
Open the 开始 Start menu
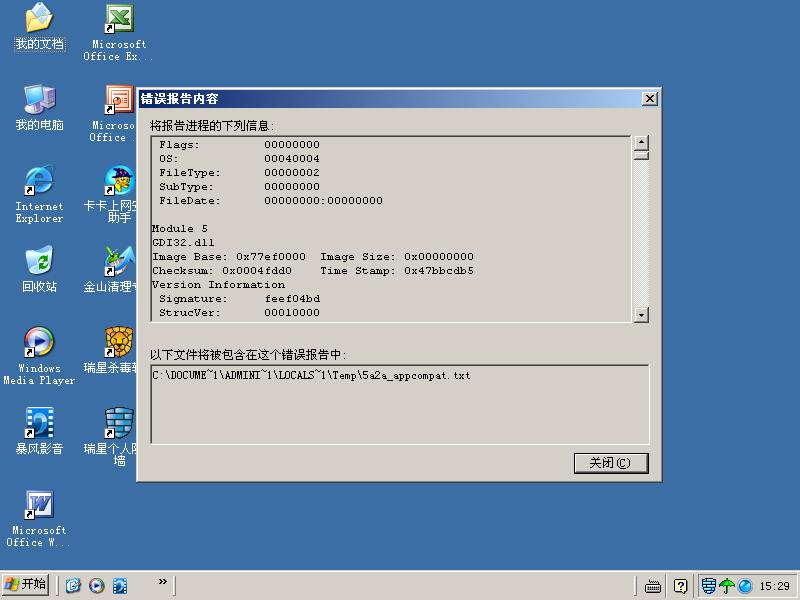[x=27, y=585]
